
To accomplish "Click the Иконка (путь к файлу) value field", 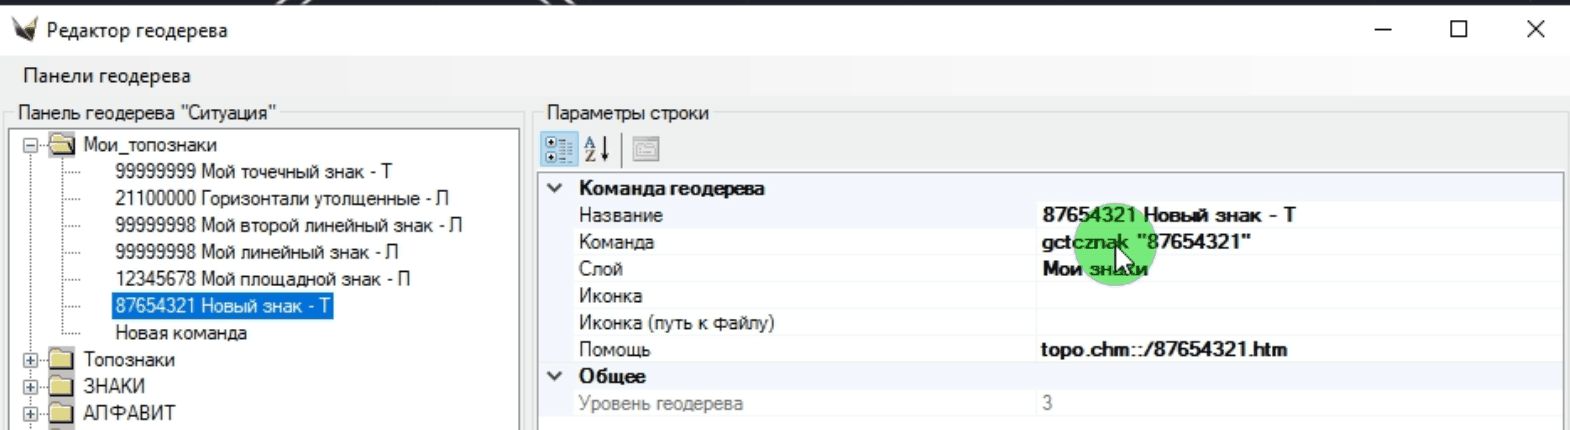I will click(x=1300, y=323).
